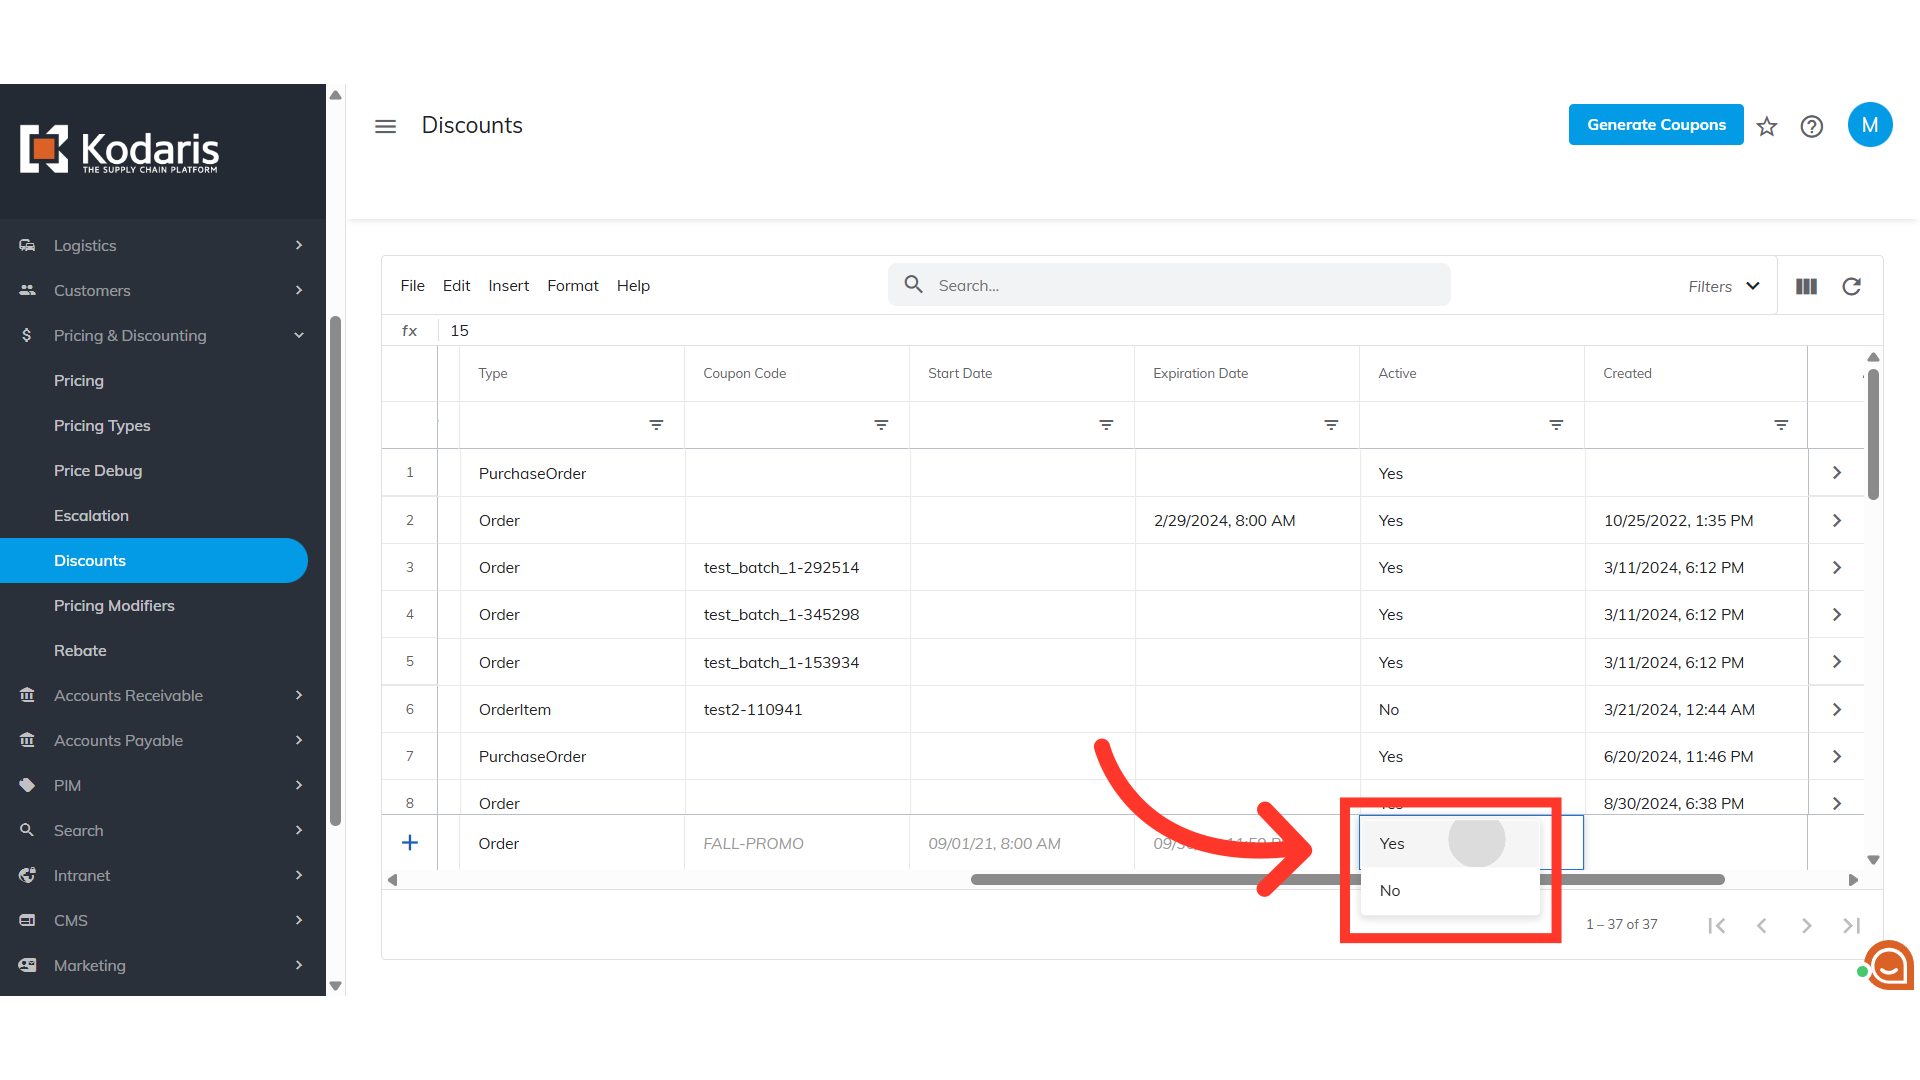Go to the last page arrow
Screen dimensions: 1920x1080
1851,925
